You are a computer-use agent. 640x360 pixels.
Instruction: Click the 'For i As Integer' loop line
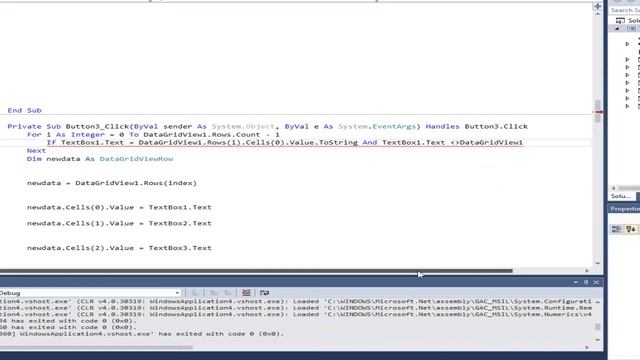click(x=153, y=134)
